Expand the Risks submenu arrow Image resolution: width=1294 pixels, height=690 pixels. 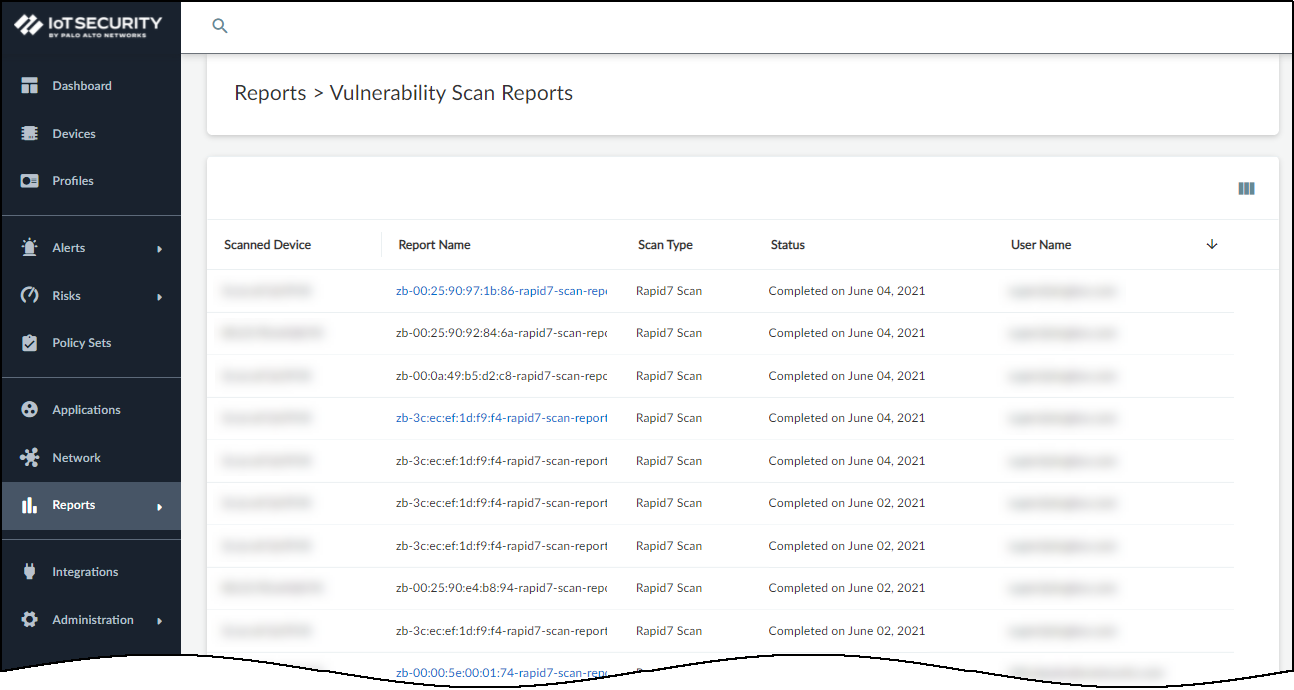159,297
